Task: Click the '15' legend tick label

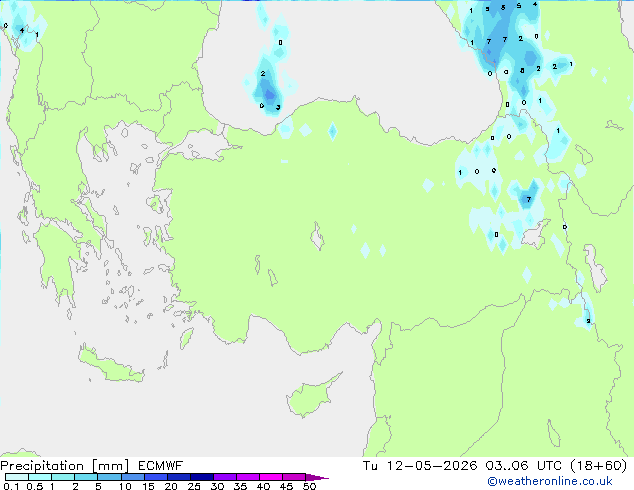Action: coord(148,486)
